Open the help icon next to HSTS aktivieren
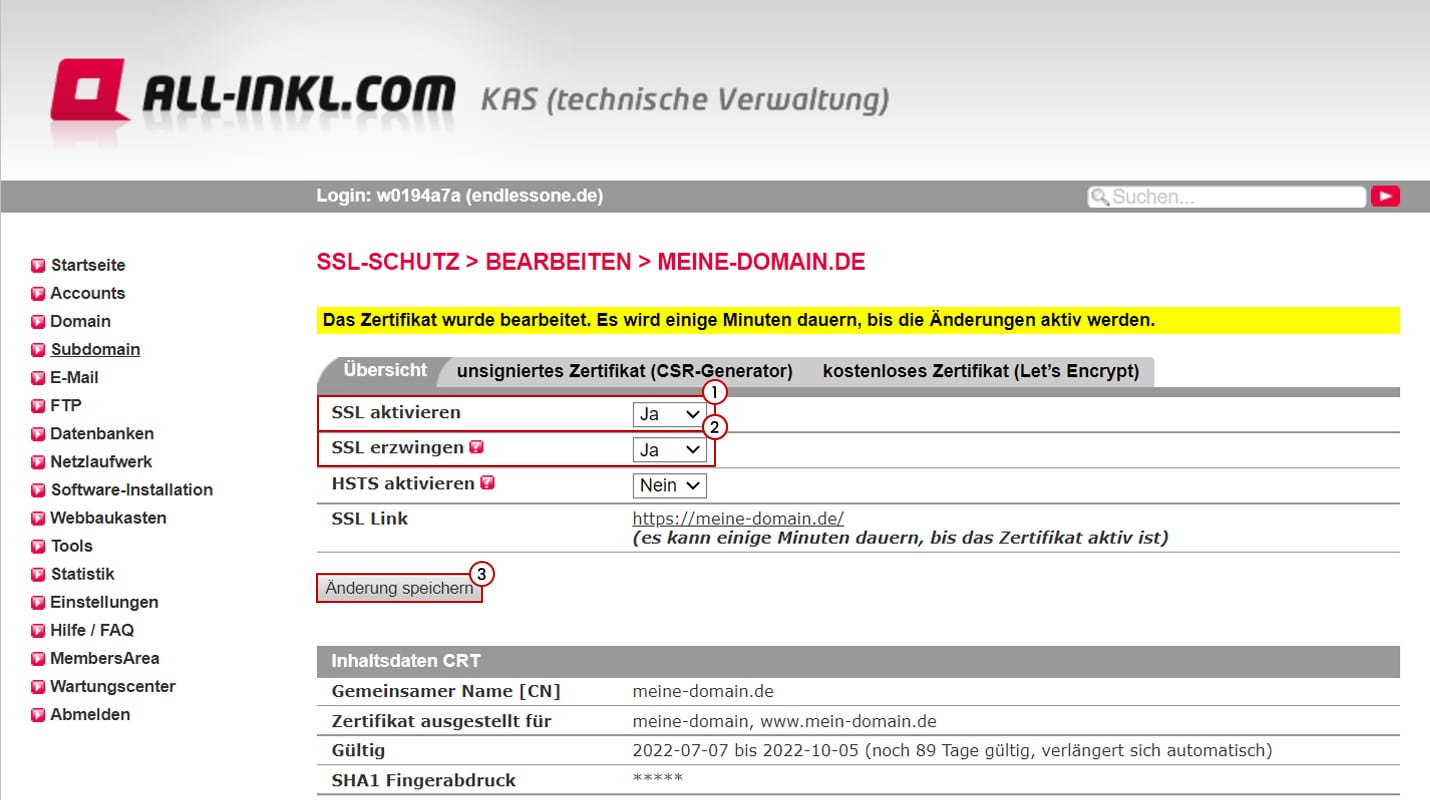 [487, 483]
